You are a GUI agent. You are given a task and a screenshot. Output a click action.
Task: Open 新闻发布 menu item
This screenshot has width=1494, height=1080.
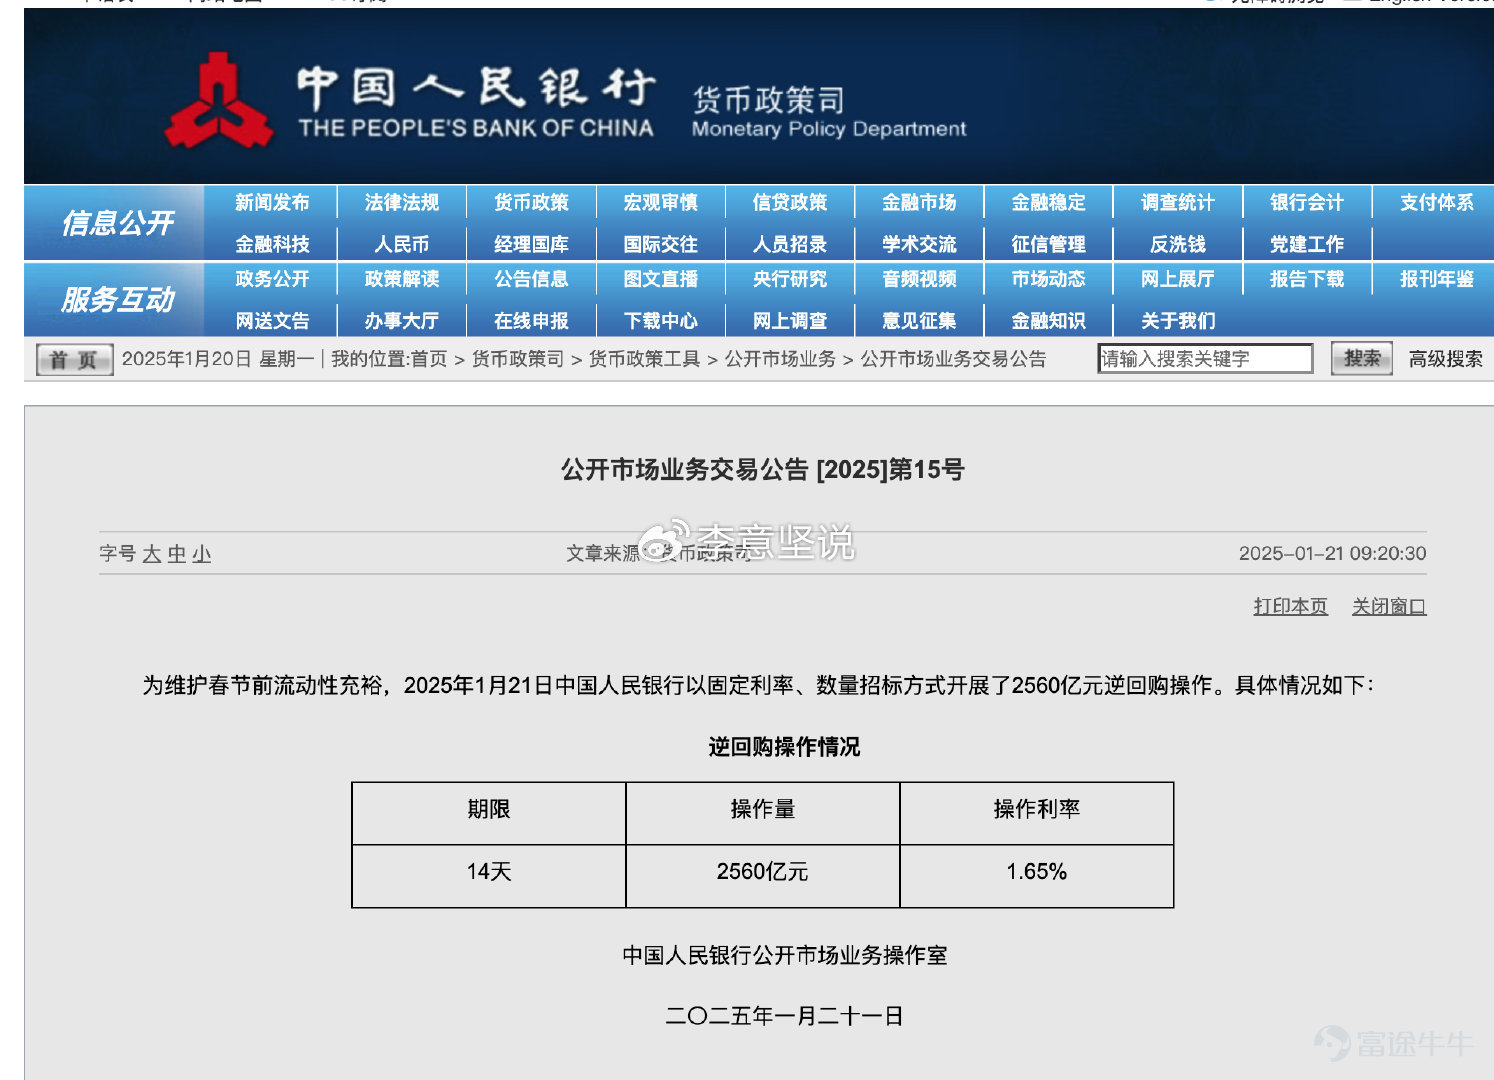coord(272,203)
